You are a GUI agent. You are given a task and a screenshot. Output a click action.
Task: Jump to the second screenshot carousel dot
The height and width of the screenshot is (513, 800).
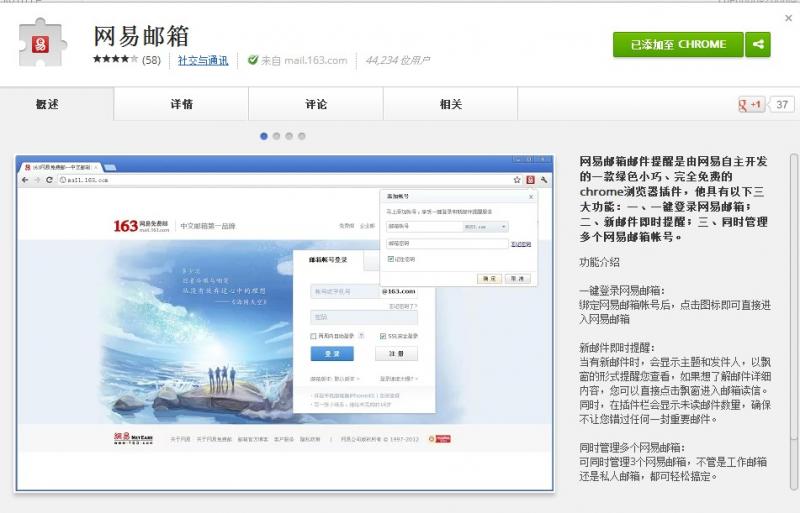tap(277, 136)
